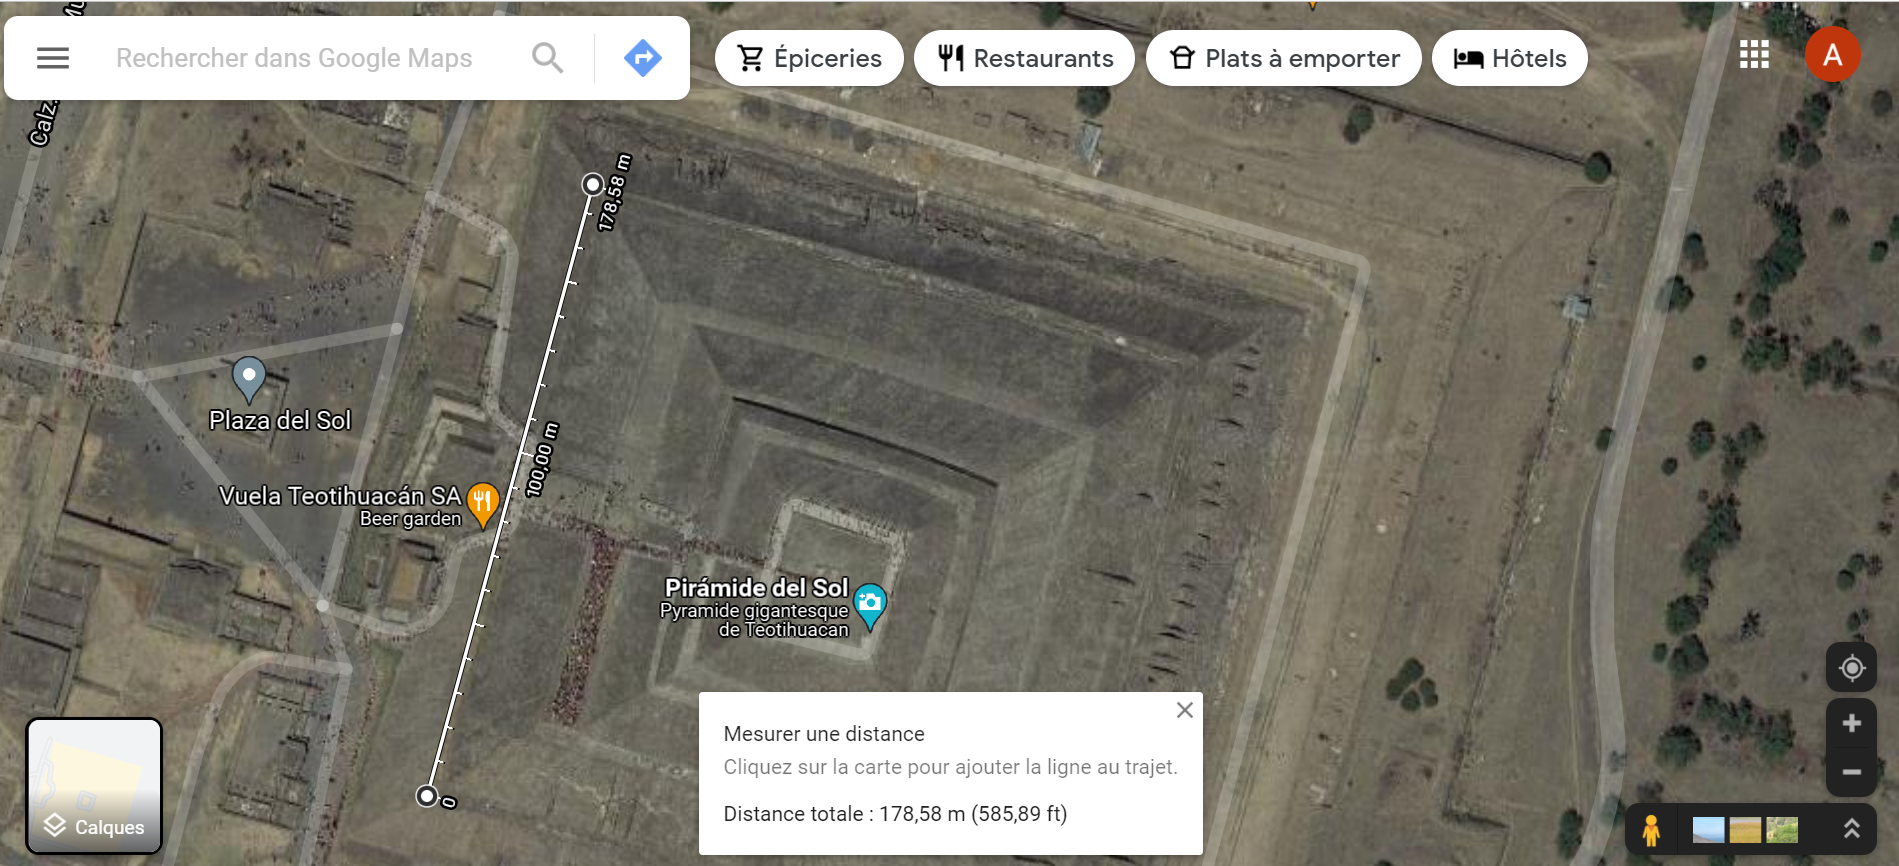Expand the imagery strip with chevrons
Image resolution: width=1899 pixels, height=866 pixels.
click(1851, 829)
